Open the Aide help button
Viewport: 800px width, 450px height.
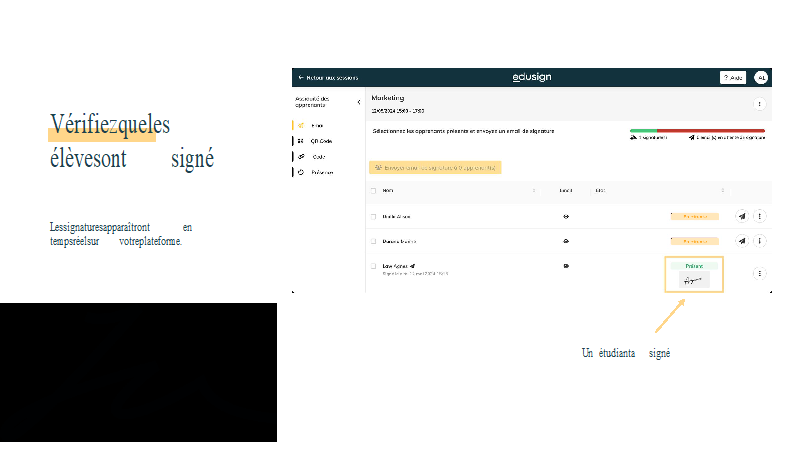pyautogui.click(x=732, y=78)
